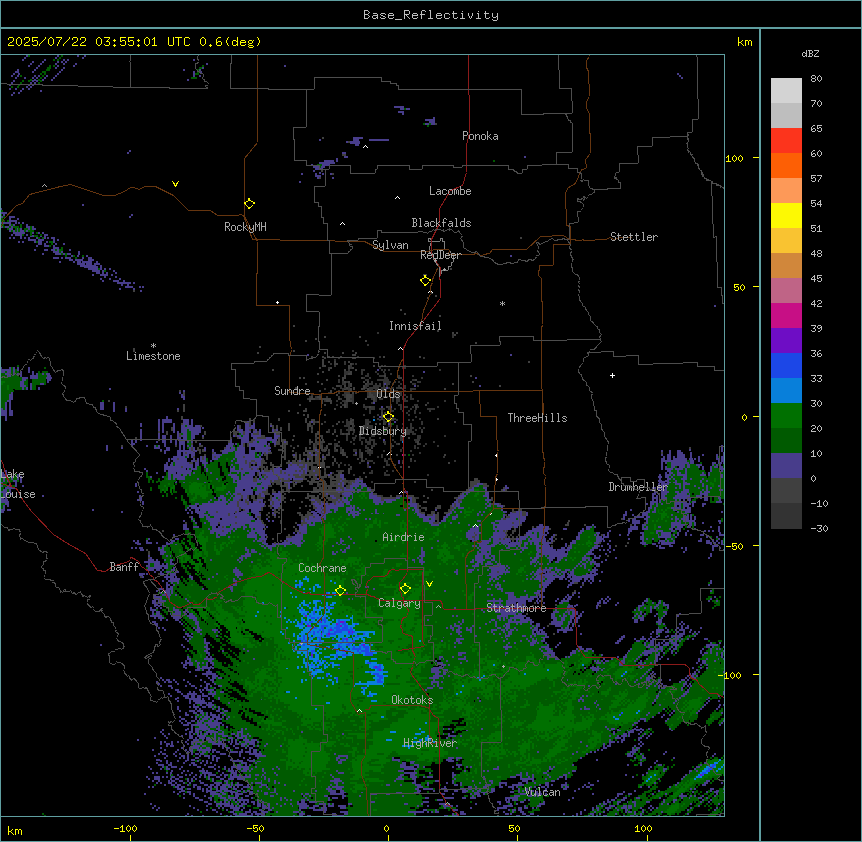Click the Stettler label

pyautogui.click(x=634, y=237)
